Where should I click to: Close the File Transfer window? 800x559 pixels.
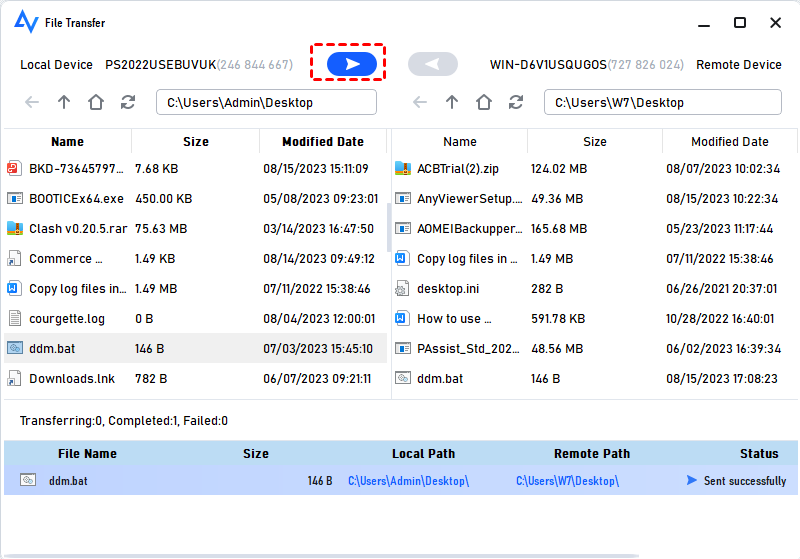pyautogui.click(x=776, y=23)
